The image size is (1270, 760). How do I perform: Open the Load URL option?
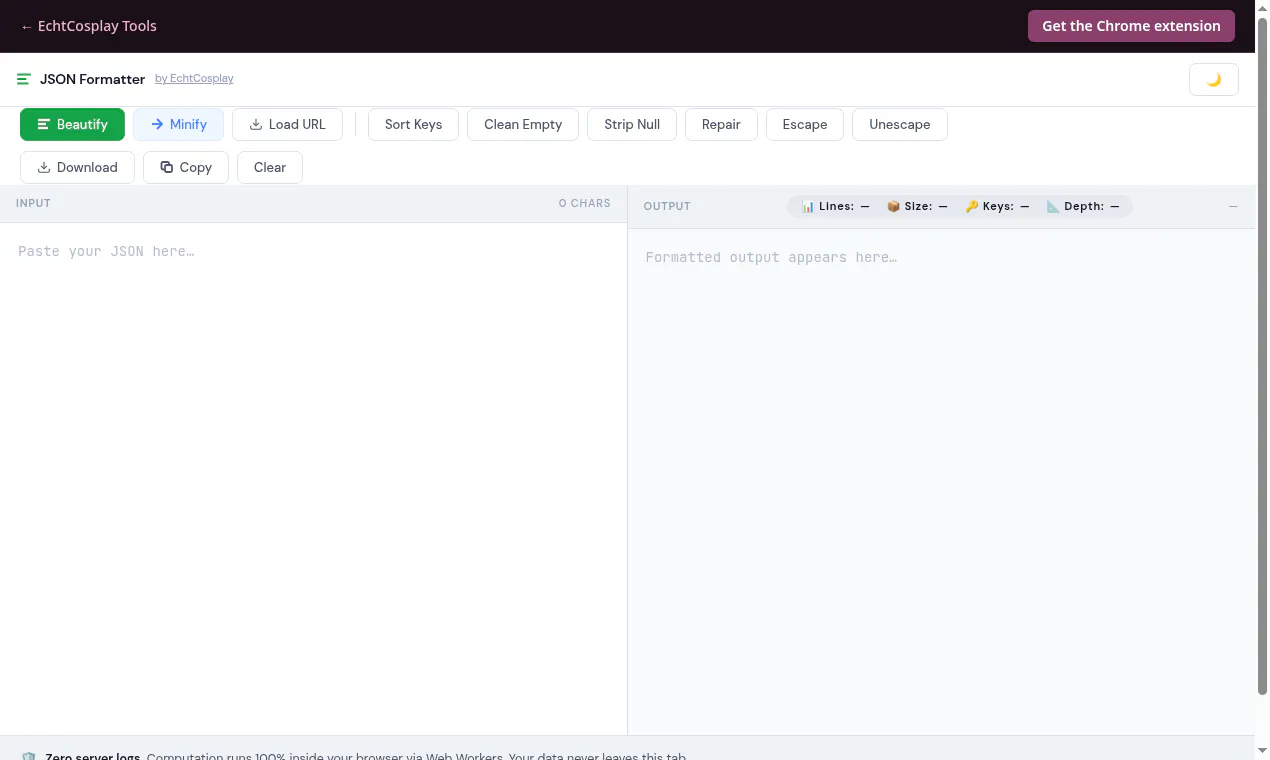pos(287,124)
